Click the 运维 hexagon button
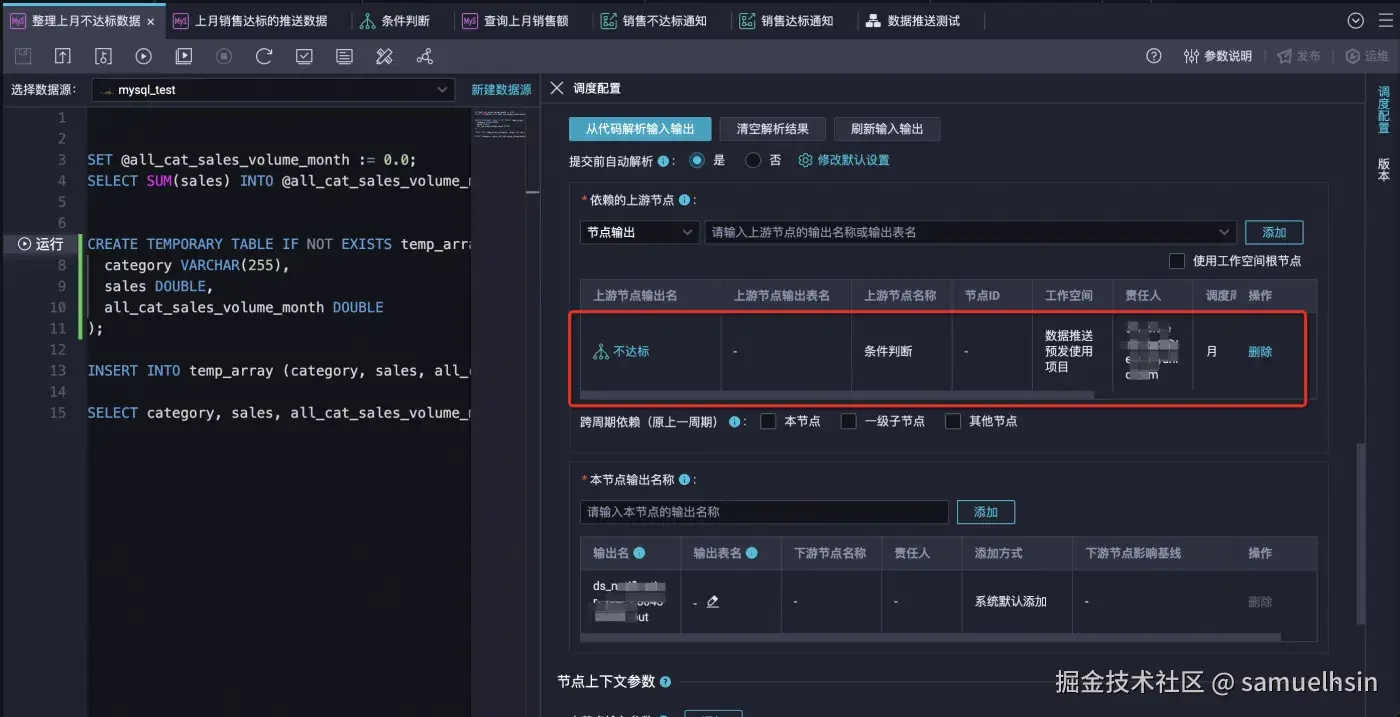The height and width of the screenshot is (717, 1400). tap(1367, 56)
